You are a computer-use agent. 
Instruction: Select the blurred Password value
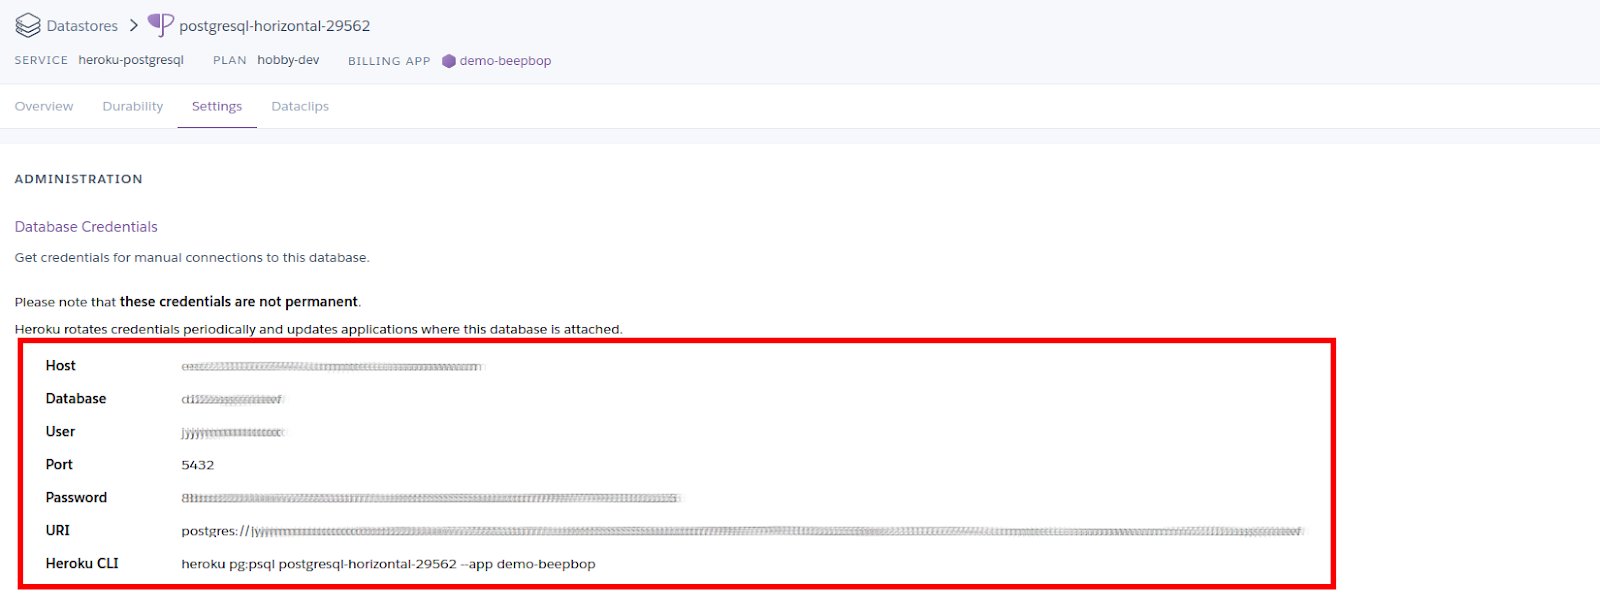431,498
